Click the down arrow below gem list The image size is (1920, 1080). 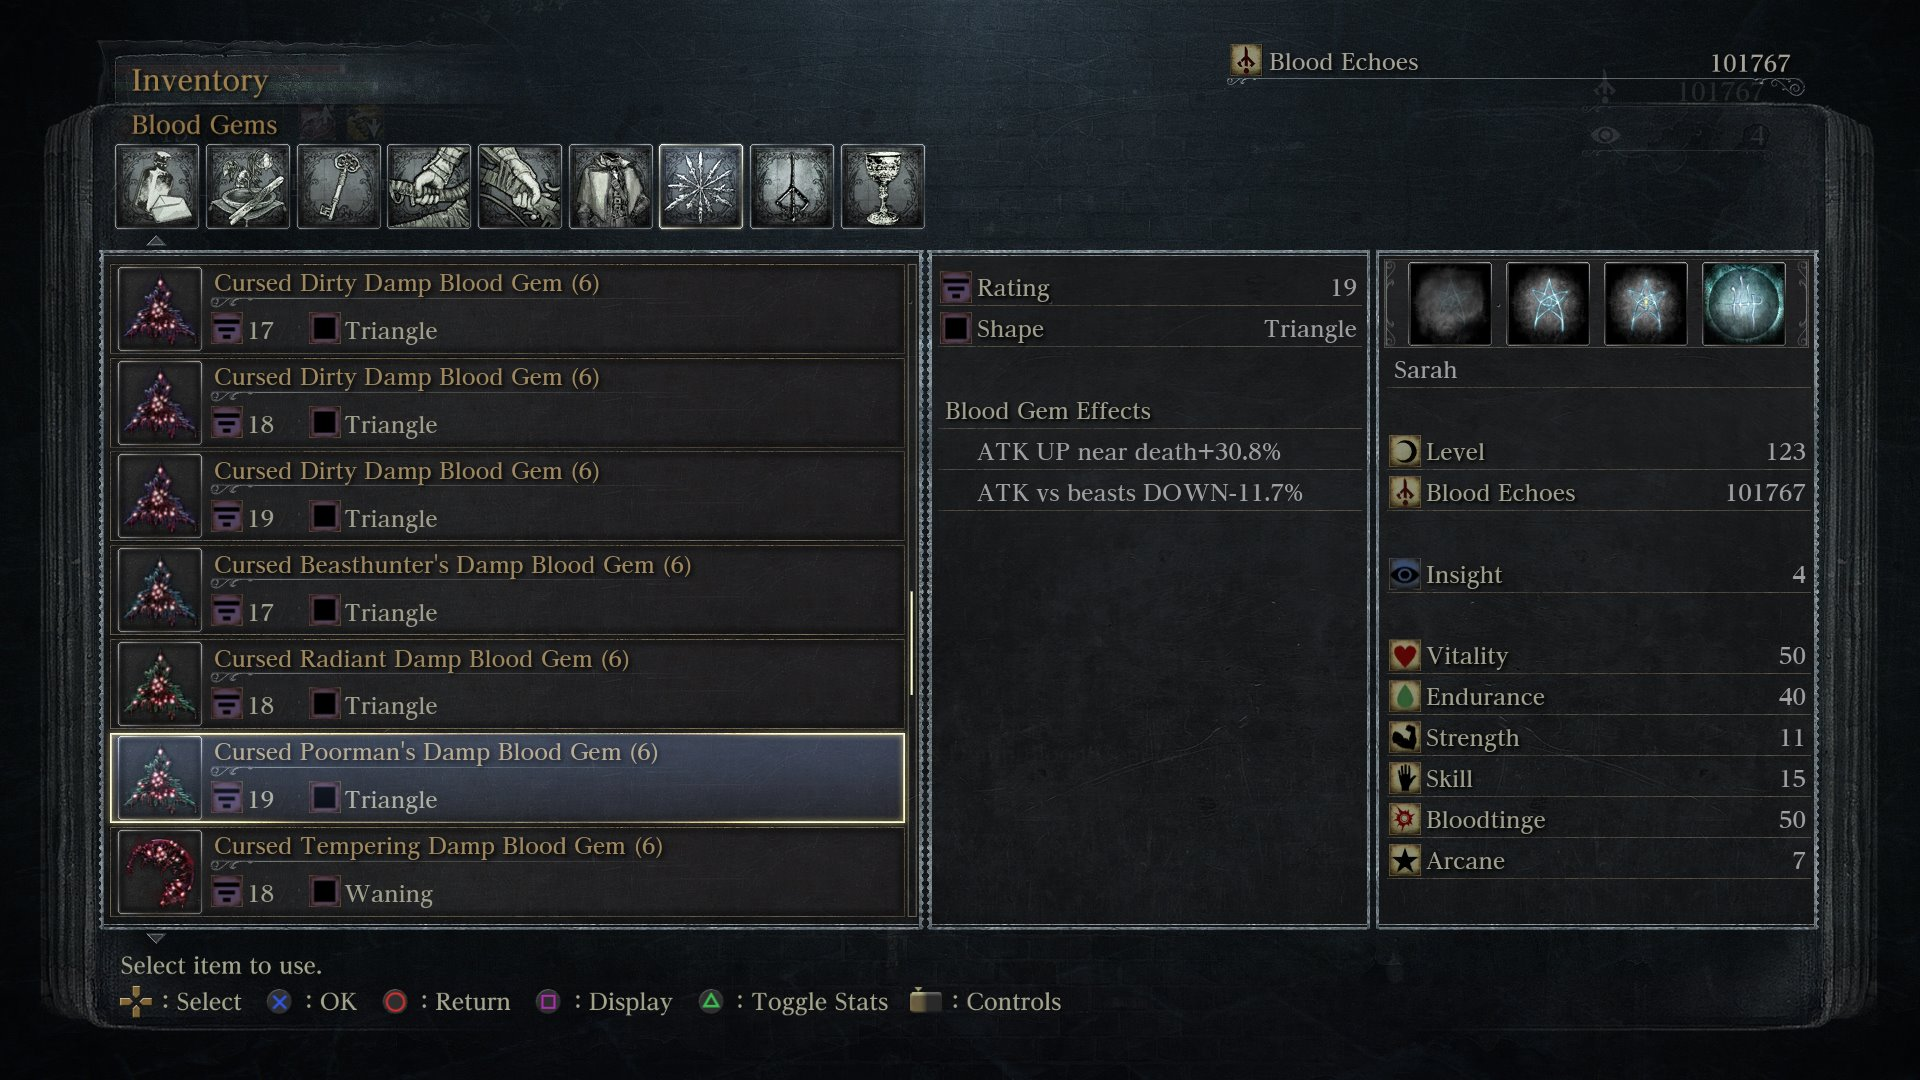(x=156, y=938)
